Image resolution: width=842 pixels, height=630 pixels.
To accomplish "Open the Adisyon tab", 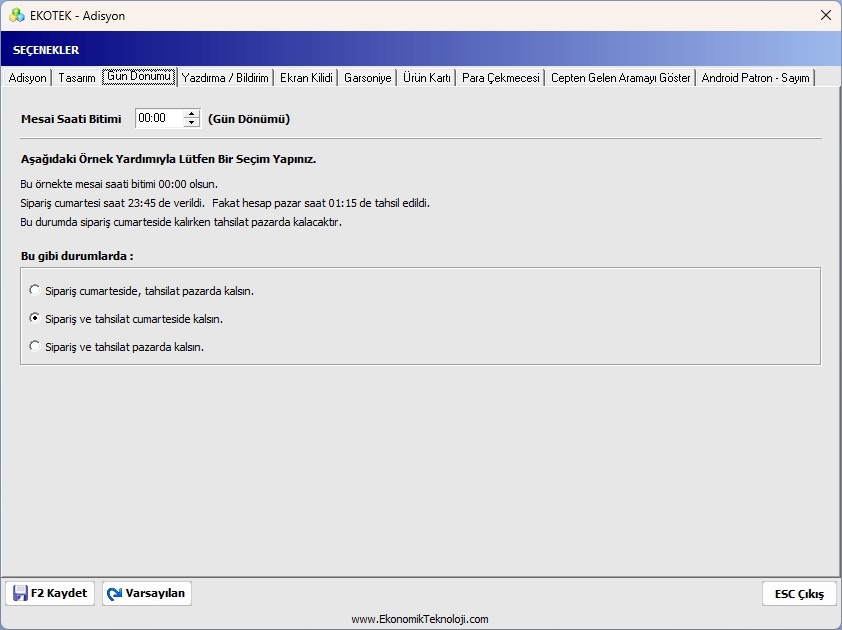I will click(x=27, y=78).
